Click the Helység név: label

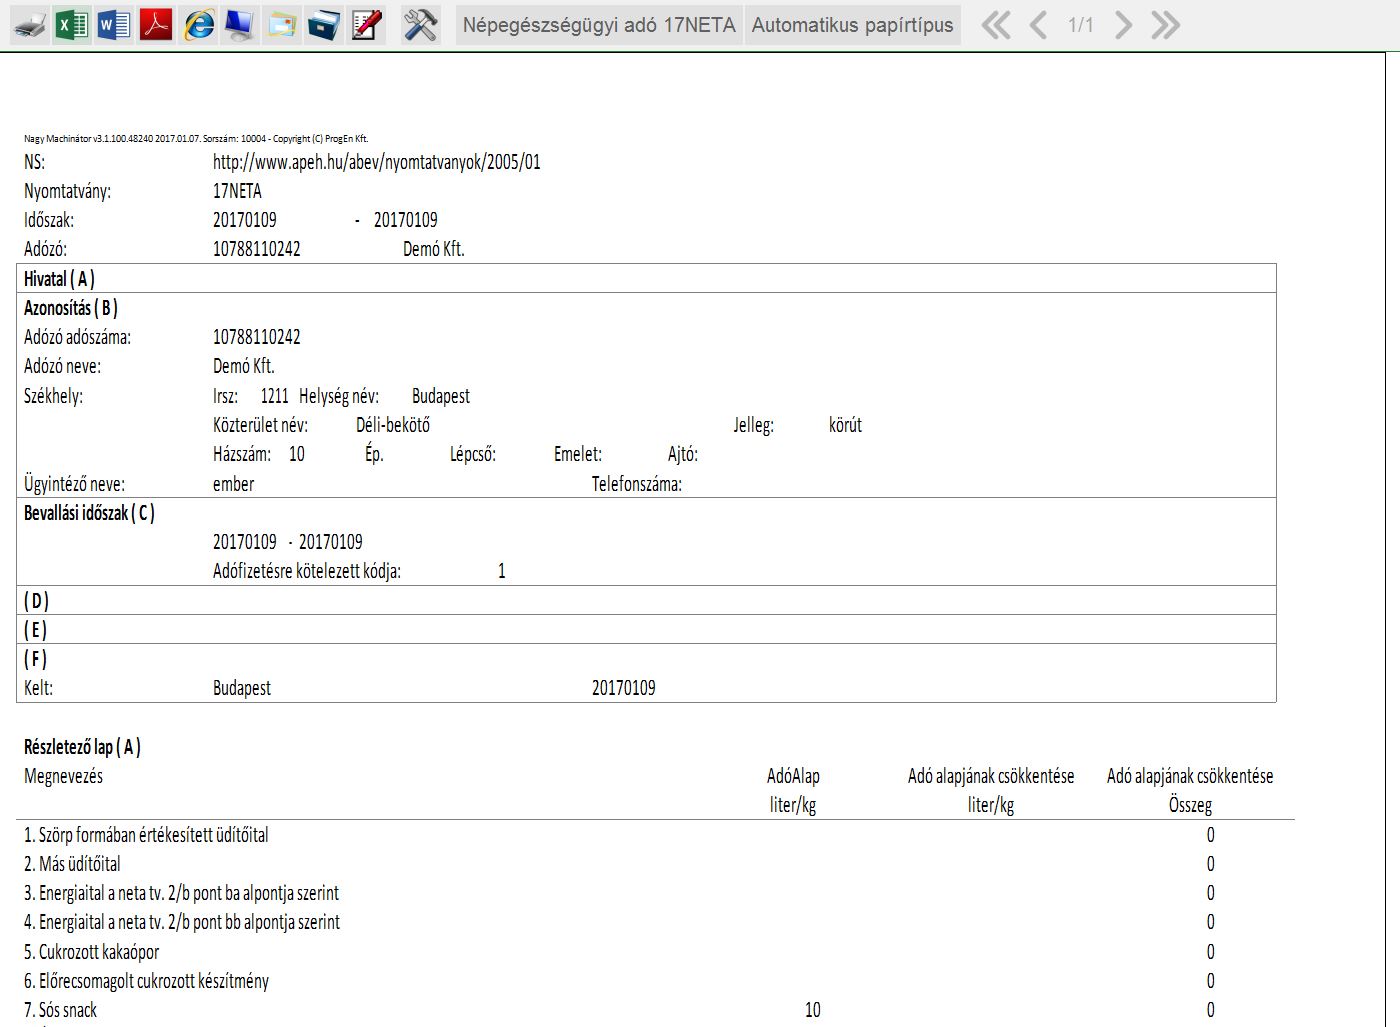point(339,396)
